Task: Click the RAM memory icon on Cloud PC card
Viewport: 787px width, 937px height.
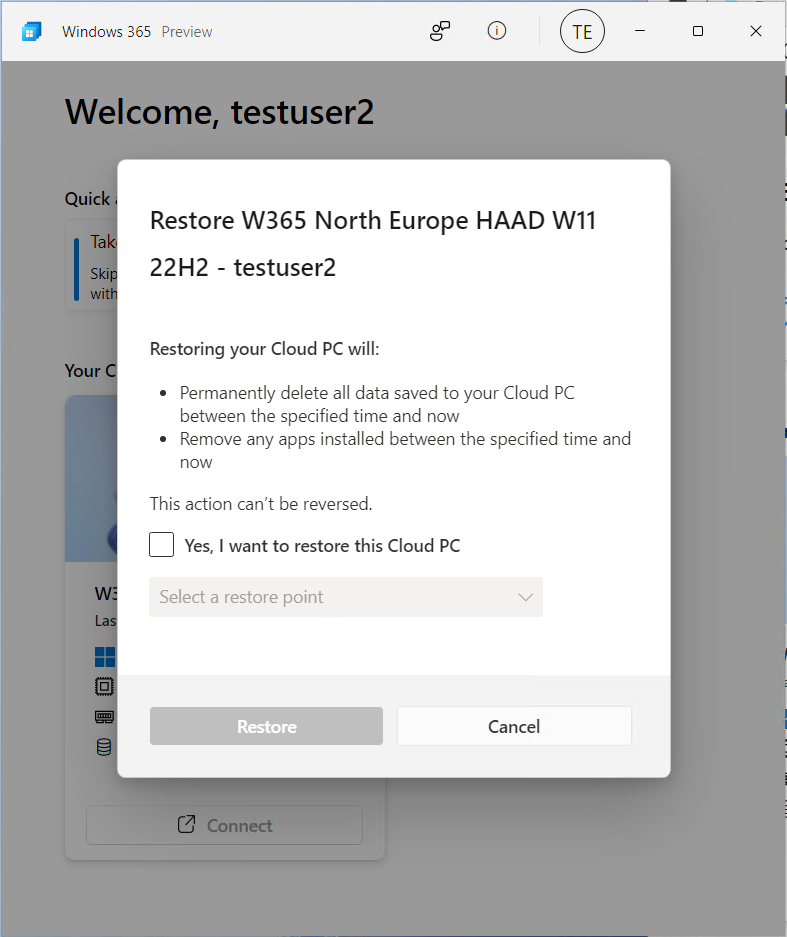Action: click(x=104, y=716)
